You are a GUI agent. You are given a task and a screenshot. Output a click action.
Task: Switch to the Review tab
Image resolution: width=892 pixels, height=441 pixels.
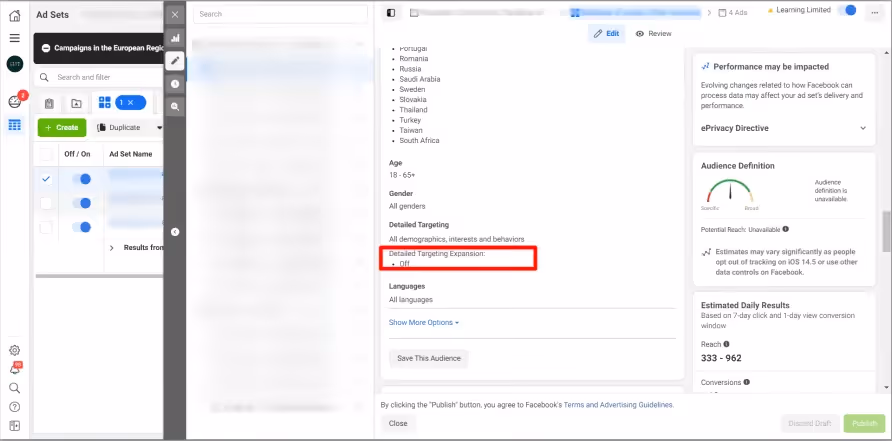pos(654,34)
